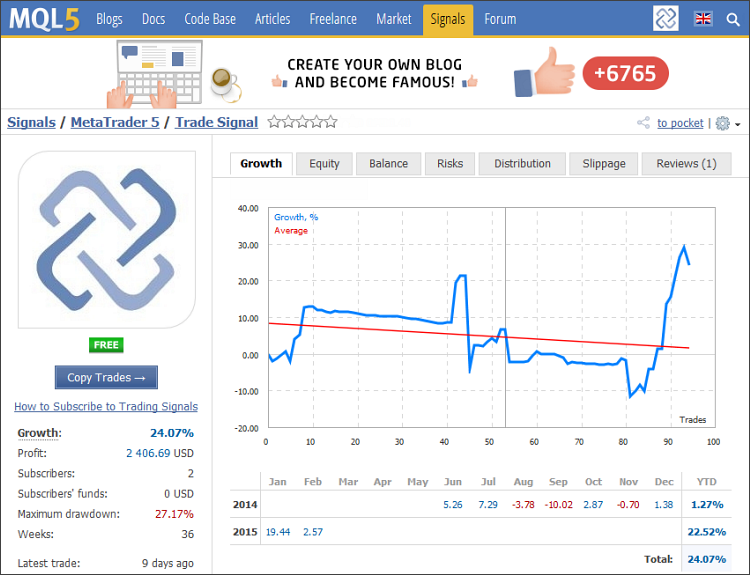Screen dimensions: 750x575
Task: Open the Distribution tab
Action: tap(522, 164)
